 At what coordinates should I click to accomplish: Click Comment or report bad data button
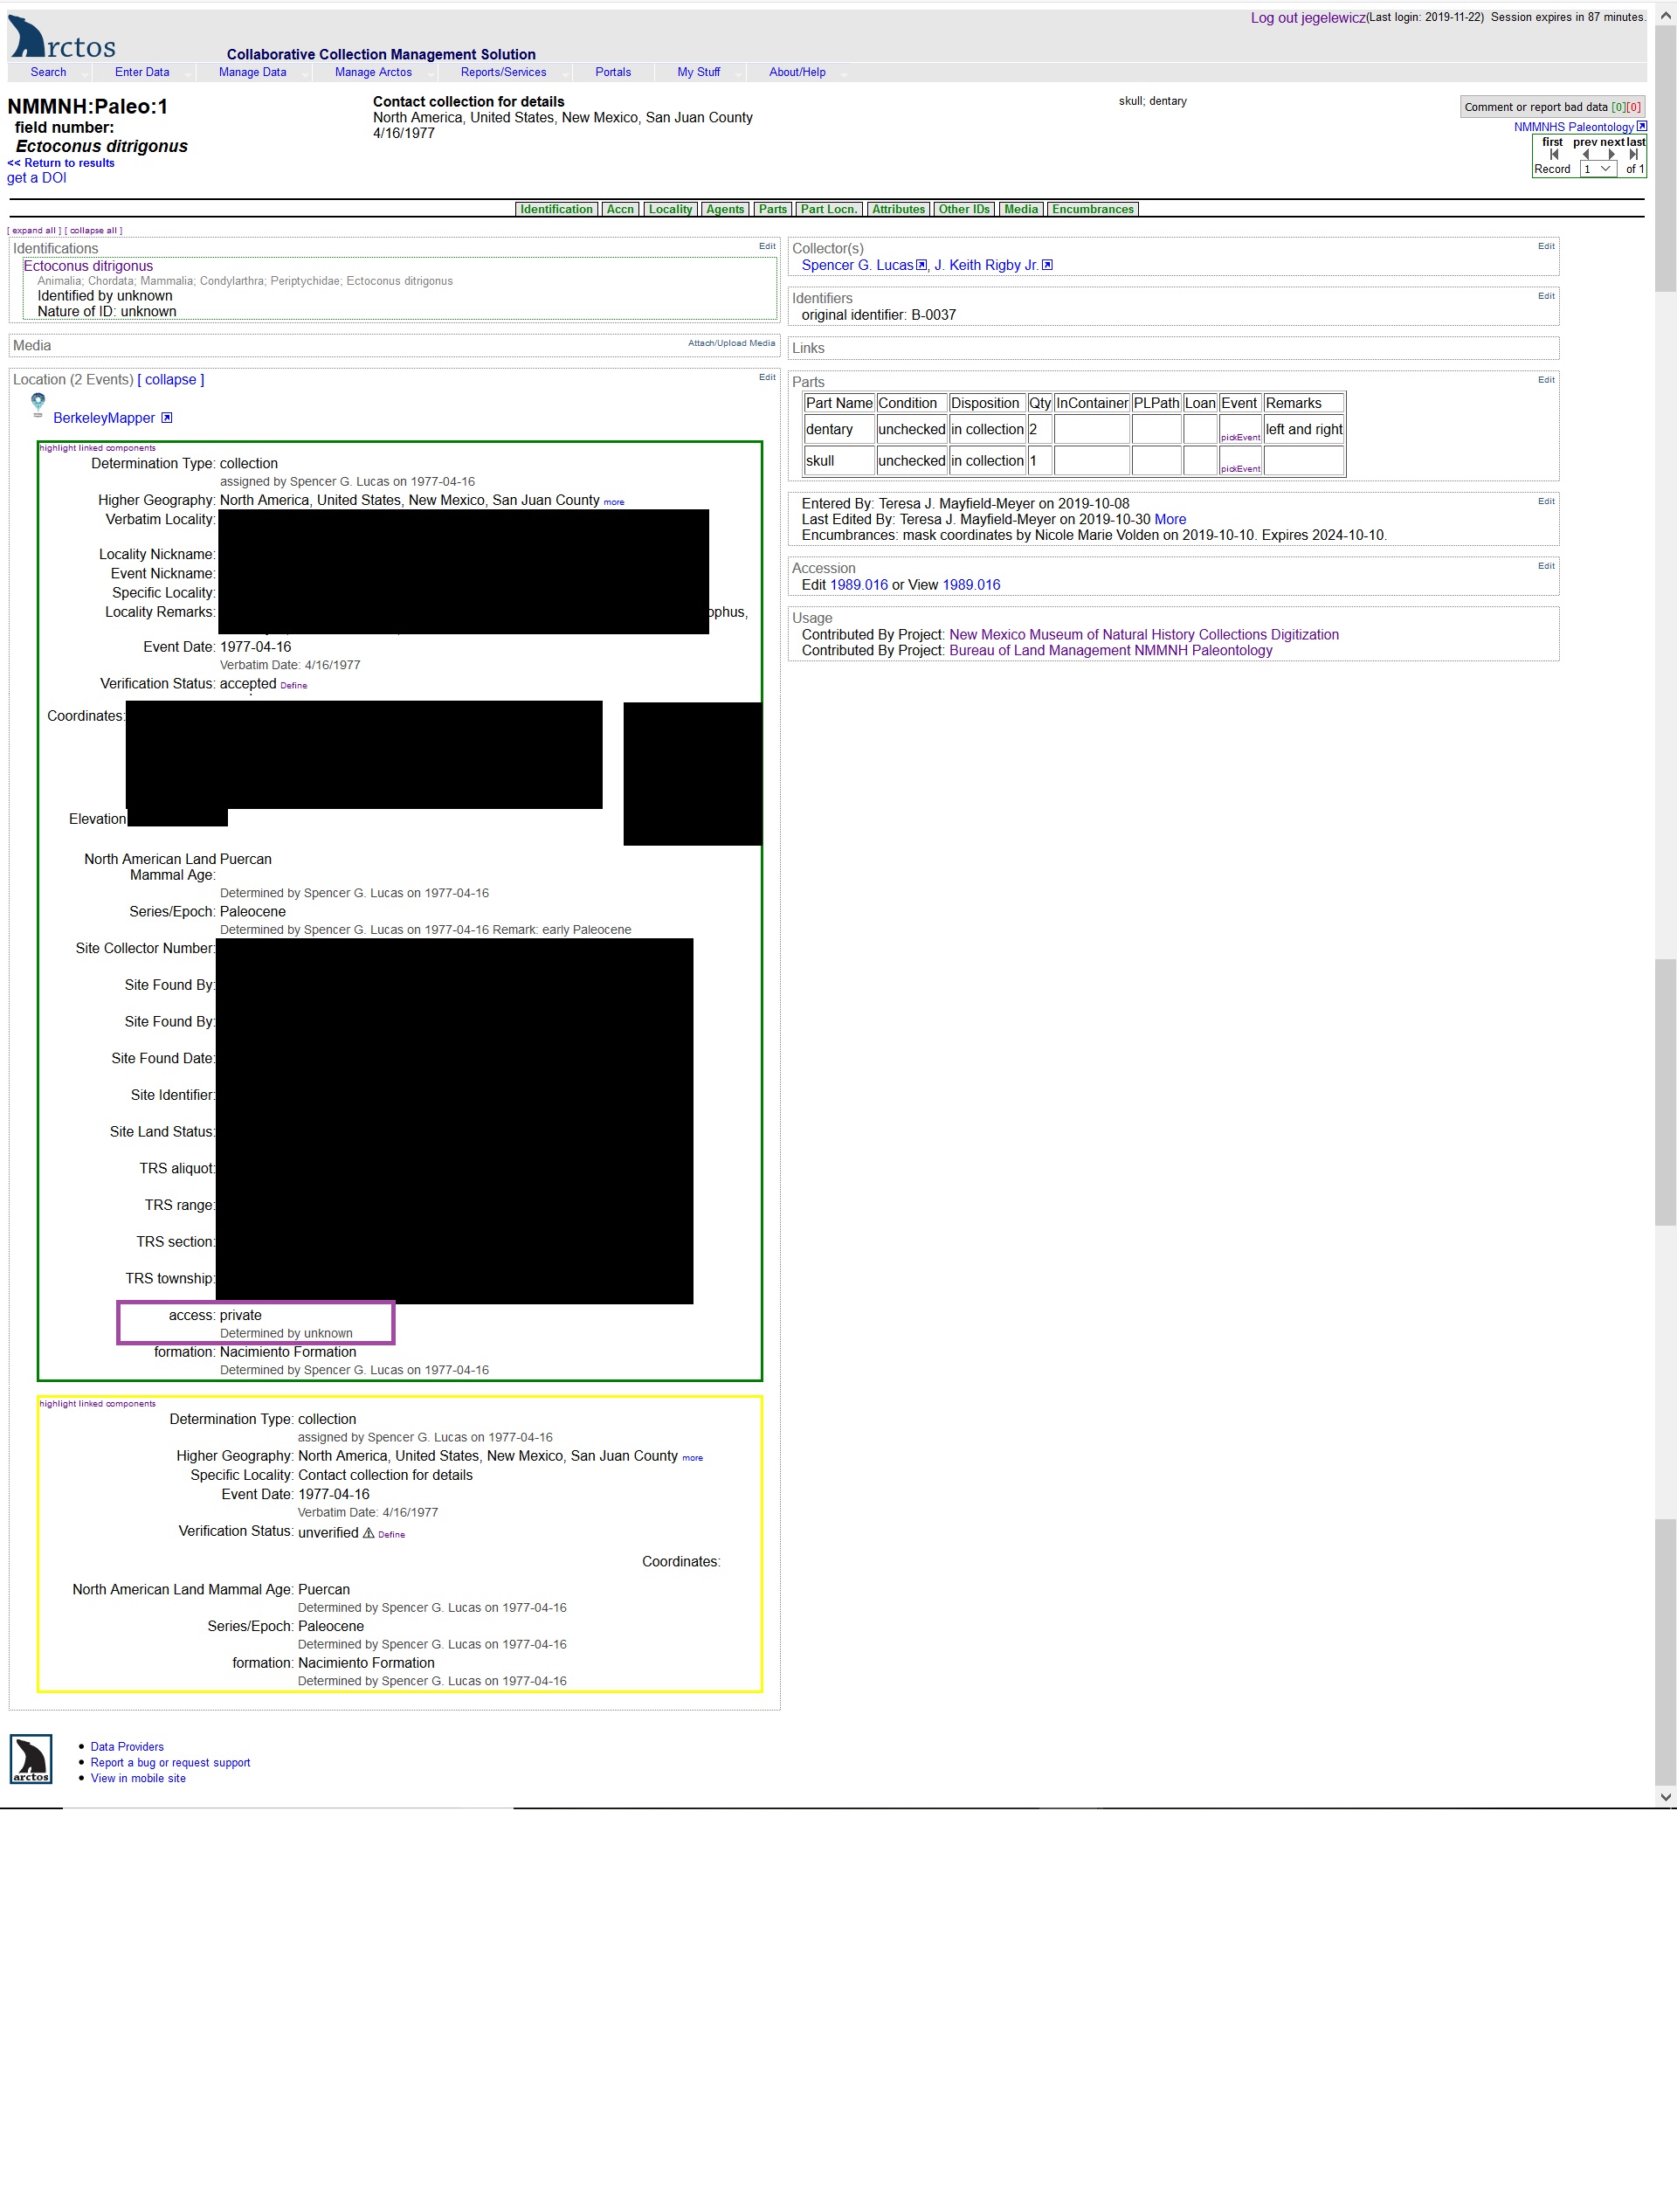(x=1551, y=107)
